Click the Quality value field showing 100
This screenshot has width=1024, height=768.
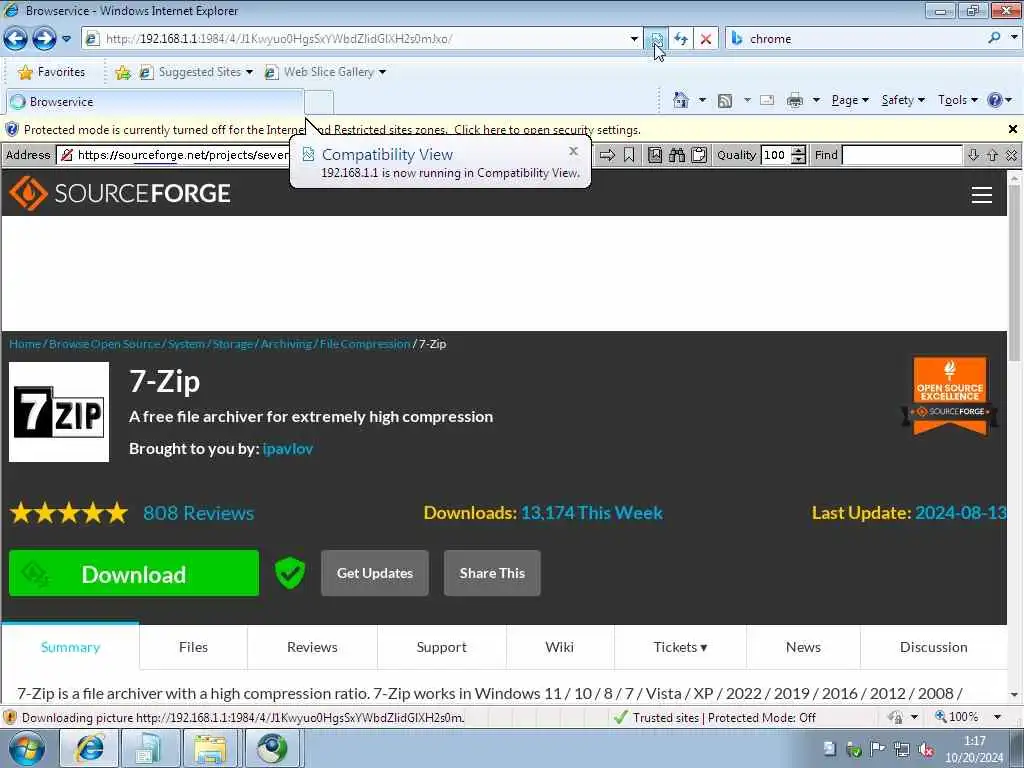tap(776, 155)
